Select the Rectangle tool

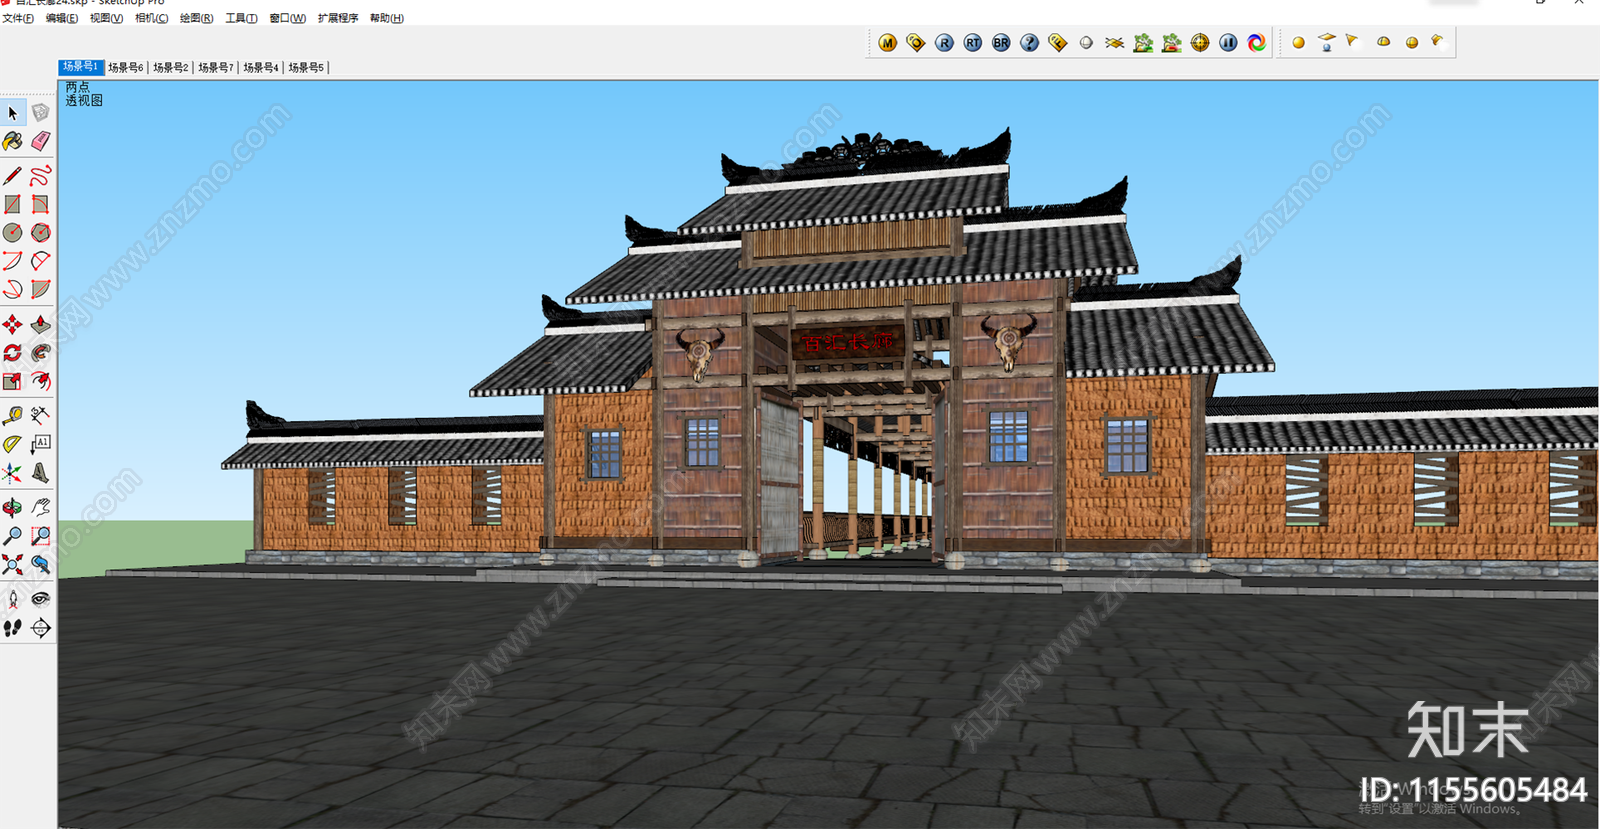point(12,204)
